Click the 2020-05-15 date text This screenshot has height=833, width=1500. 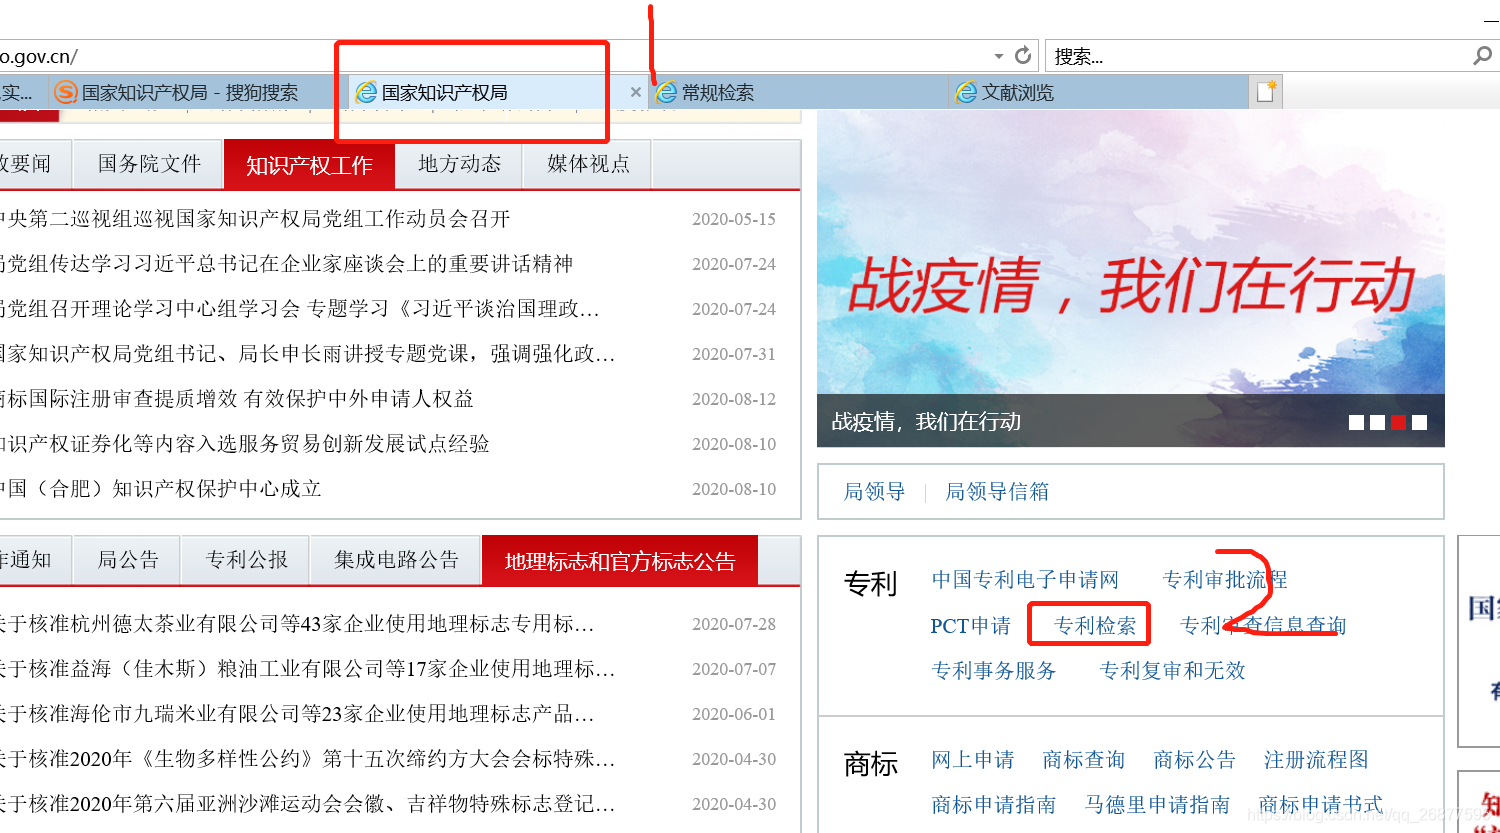click(734, 219)
